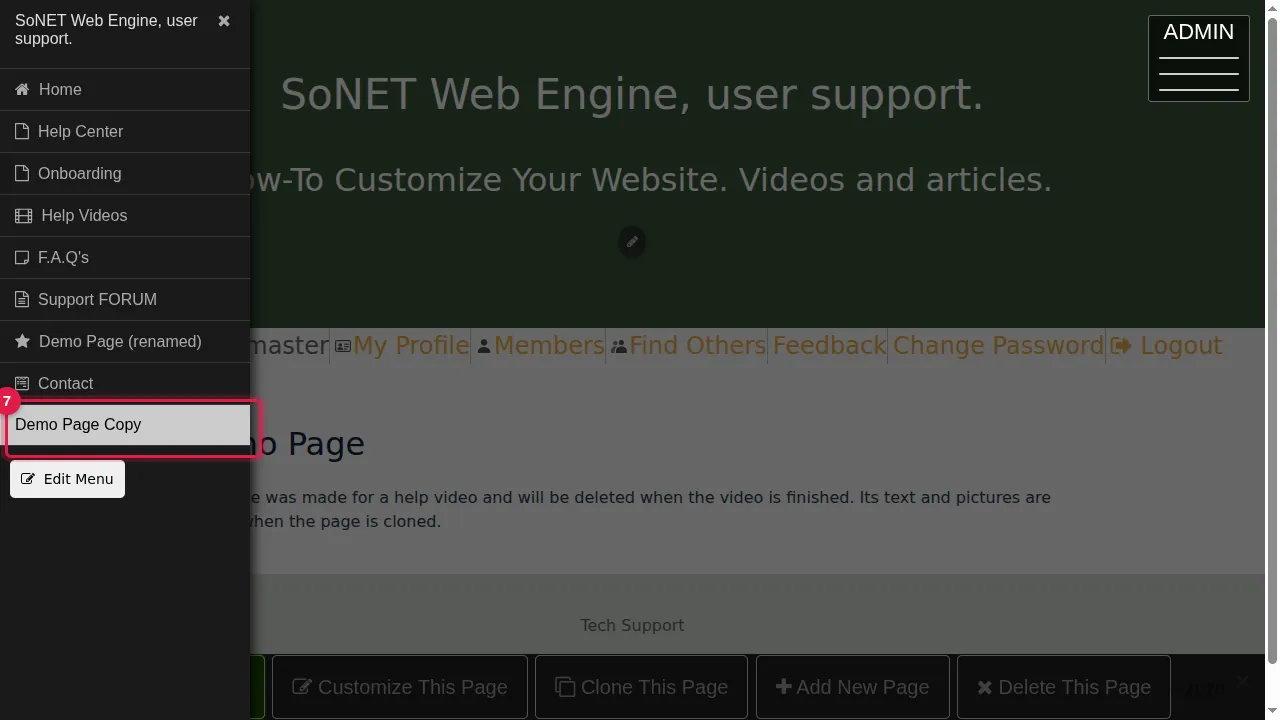Image resolution: width=1280 pixels, height=720 pixels.
Task: Open the Demo Page Copy item
Action: point(125,425)
